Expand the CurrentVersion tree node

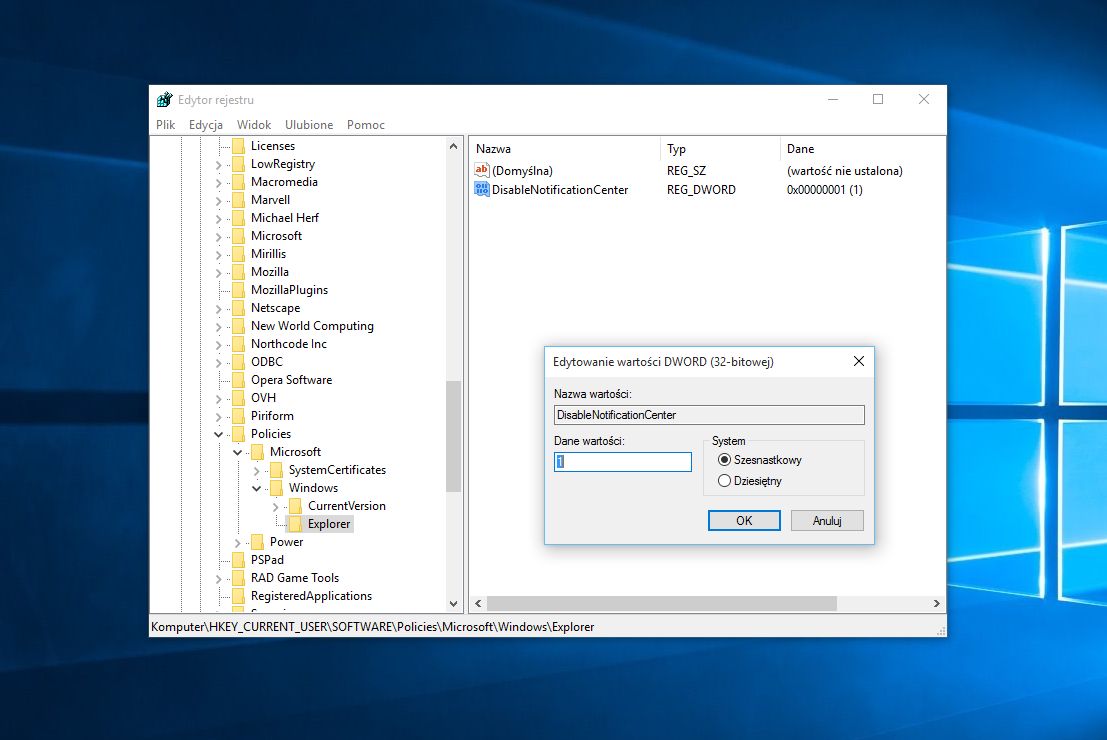276,506
